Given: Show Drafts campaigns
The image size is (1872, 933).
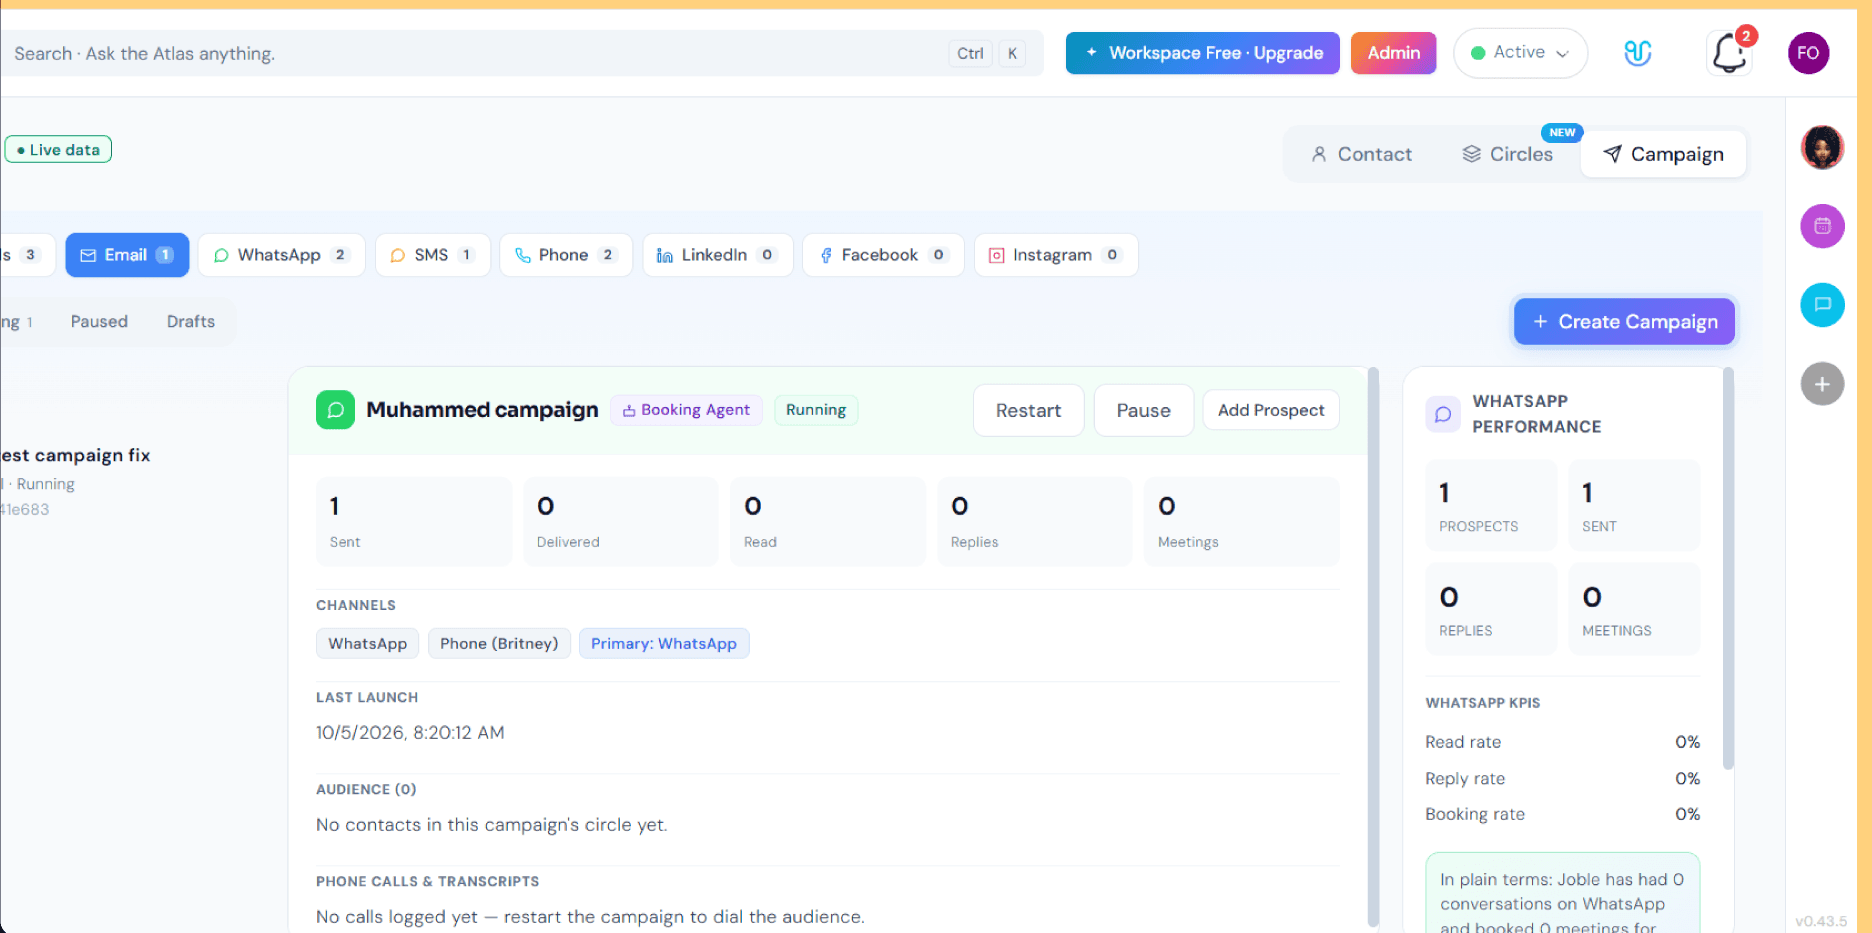Looking at the screenshot, I should click(x=191, y=321).
